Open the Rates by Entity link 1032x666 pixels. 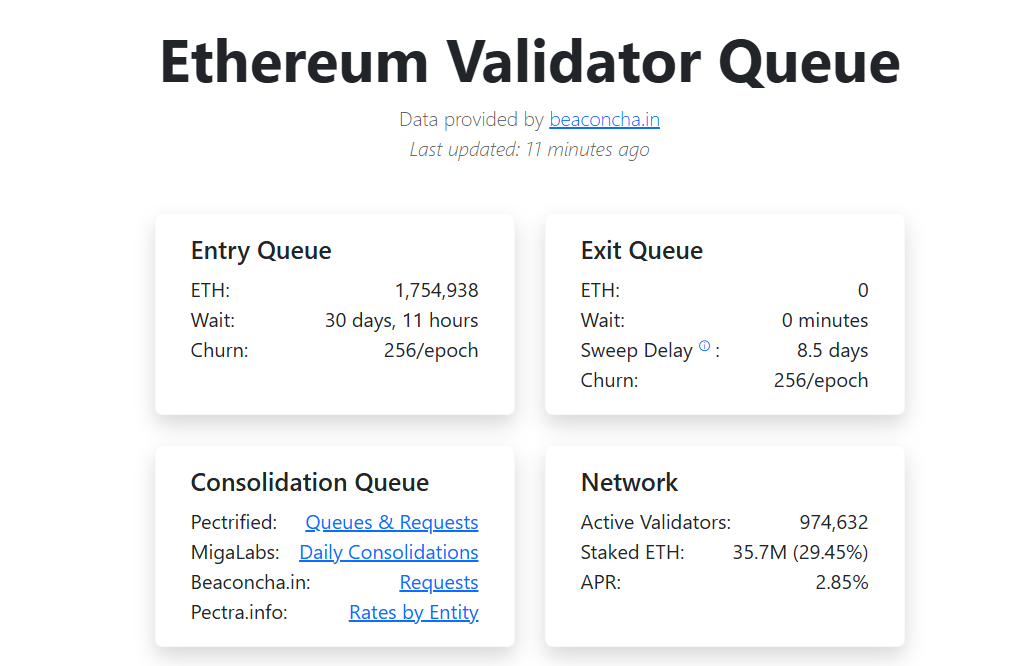click(413, 612)
